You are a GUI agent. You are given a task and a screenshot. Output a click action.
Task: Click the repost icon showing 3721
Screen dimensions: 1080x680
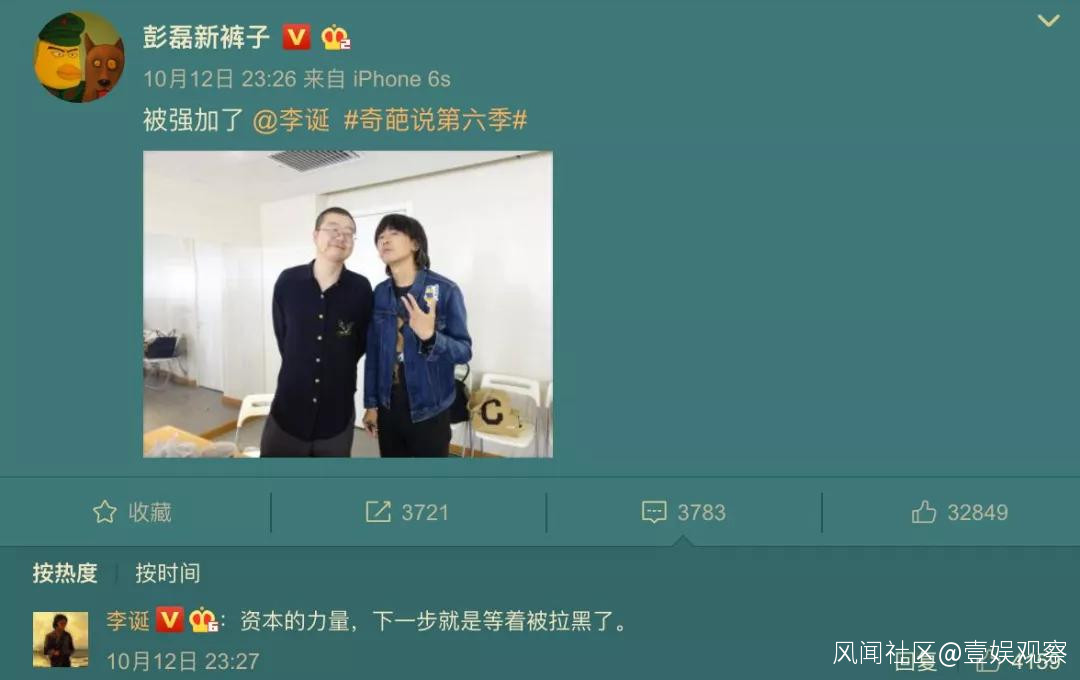point(377,512)
